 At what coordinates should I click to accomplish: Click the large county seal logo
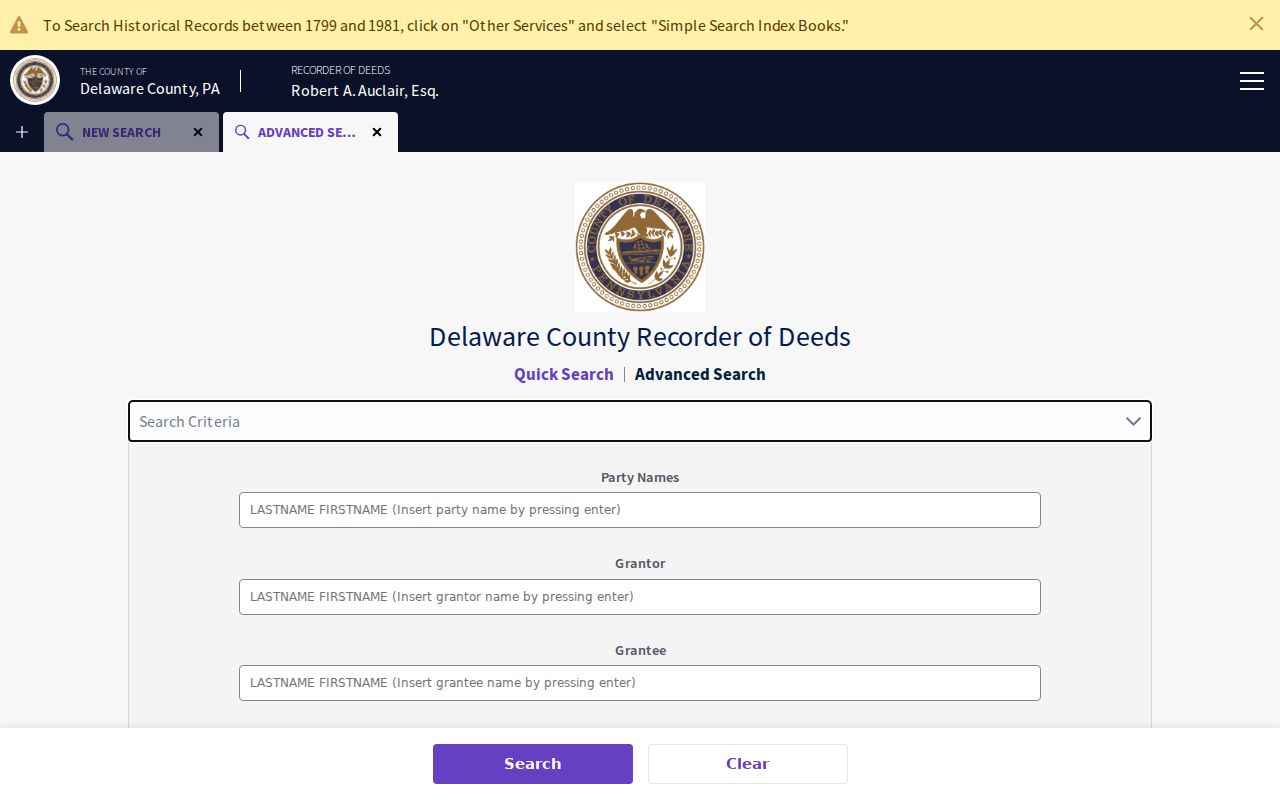click(640, 247)
